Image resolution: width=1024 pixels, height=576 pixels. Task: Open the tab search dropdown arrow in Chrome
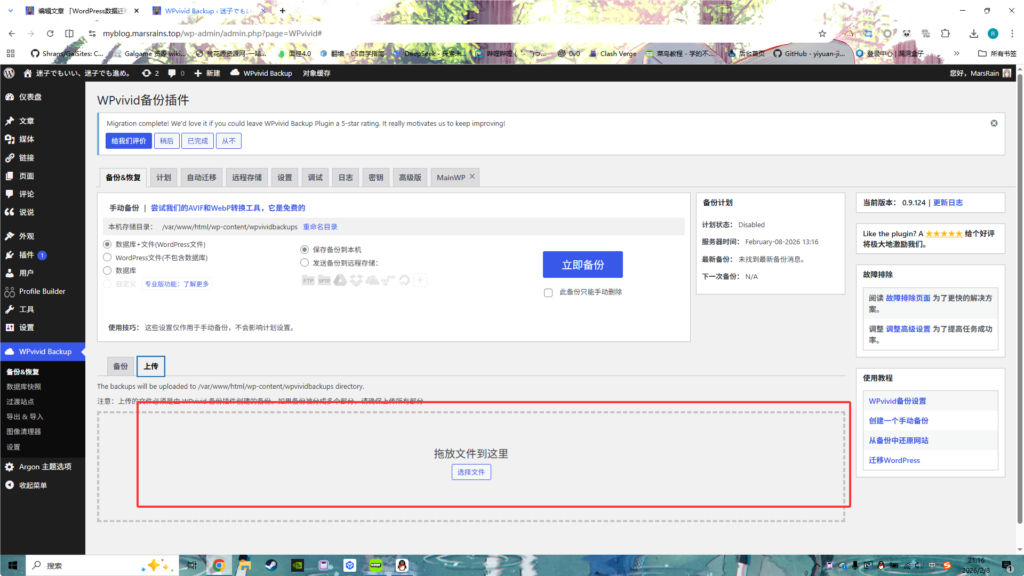click(x=13, y=10)
